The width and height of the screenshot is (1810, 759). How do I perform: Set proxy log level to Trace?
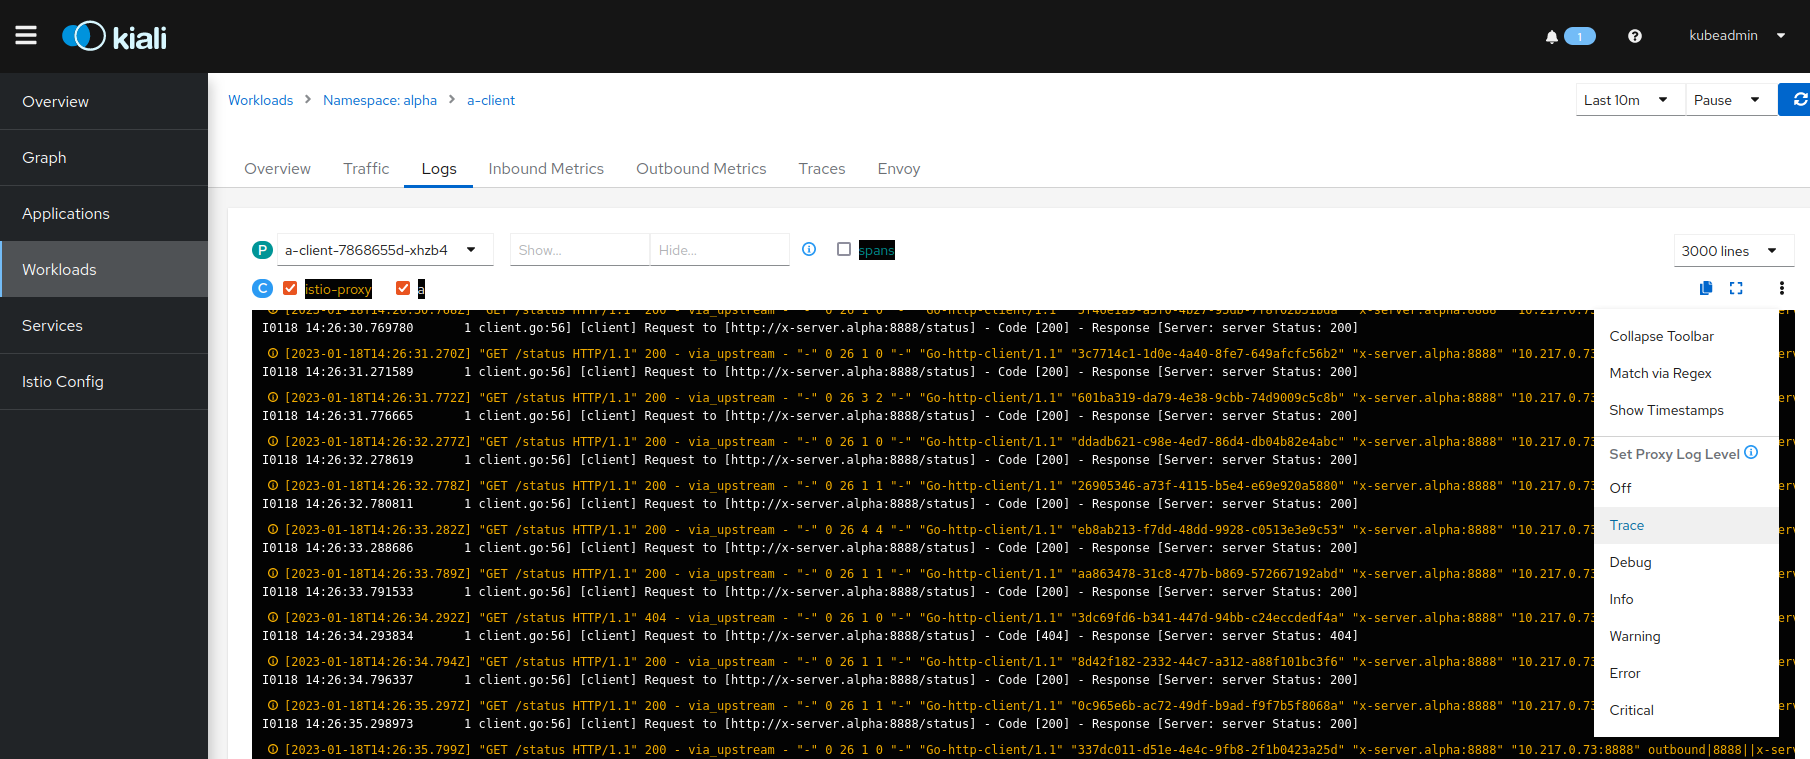point(1686,525)
